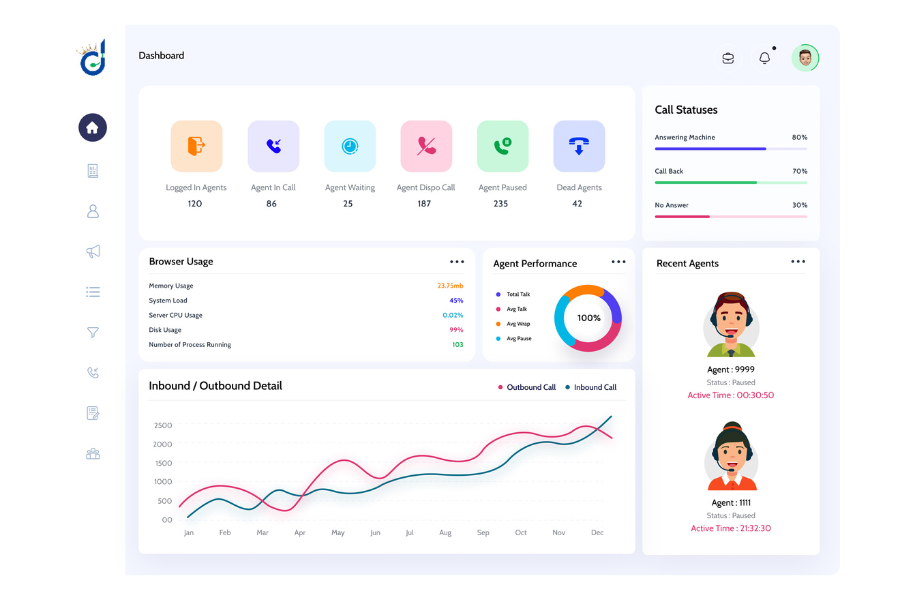This screenshot has width=900, height=600.
Task: Open the Recent Agents options menu
Action: pyautogui.click(x=798, y=262)
